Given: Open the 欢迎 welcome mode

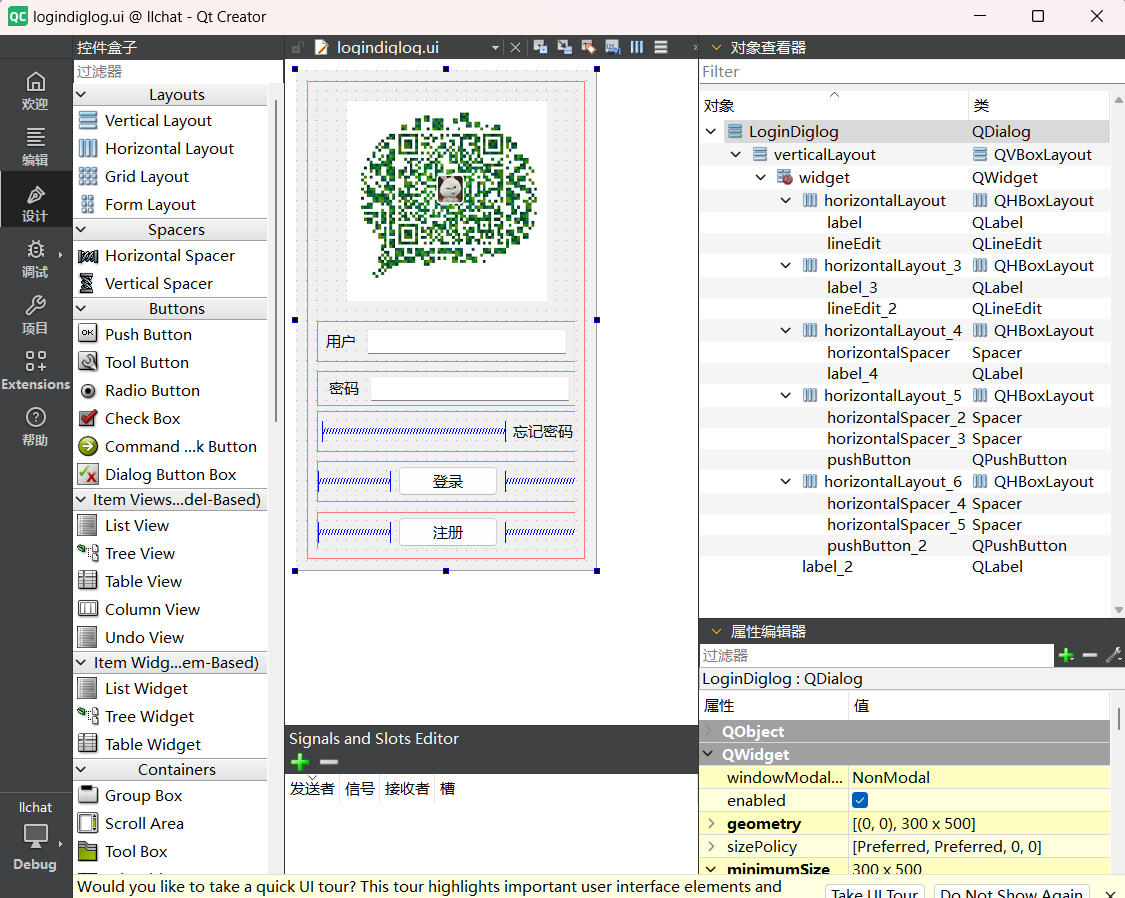Looking at the screenshot, I should pyautogui.click(x=35, y=91).
